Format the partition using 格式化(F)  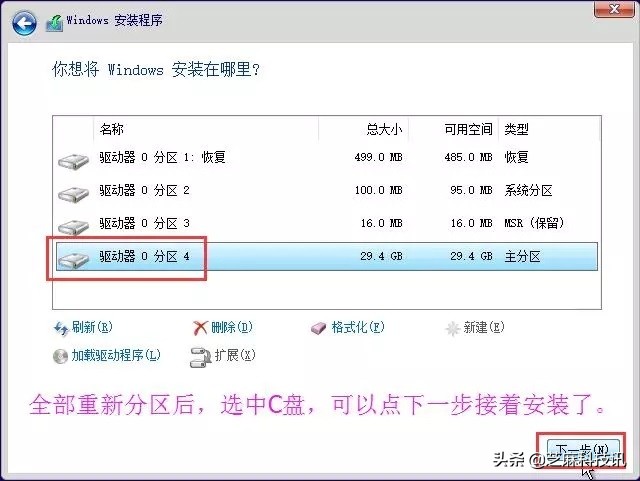(348, 327)
